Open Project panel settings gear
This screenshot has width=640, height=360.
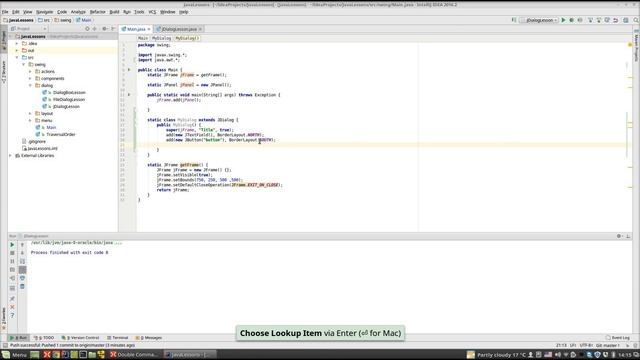point(105,29)
